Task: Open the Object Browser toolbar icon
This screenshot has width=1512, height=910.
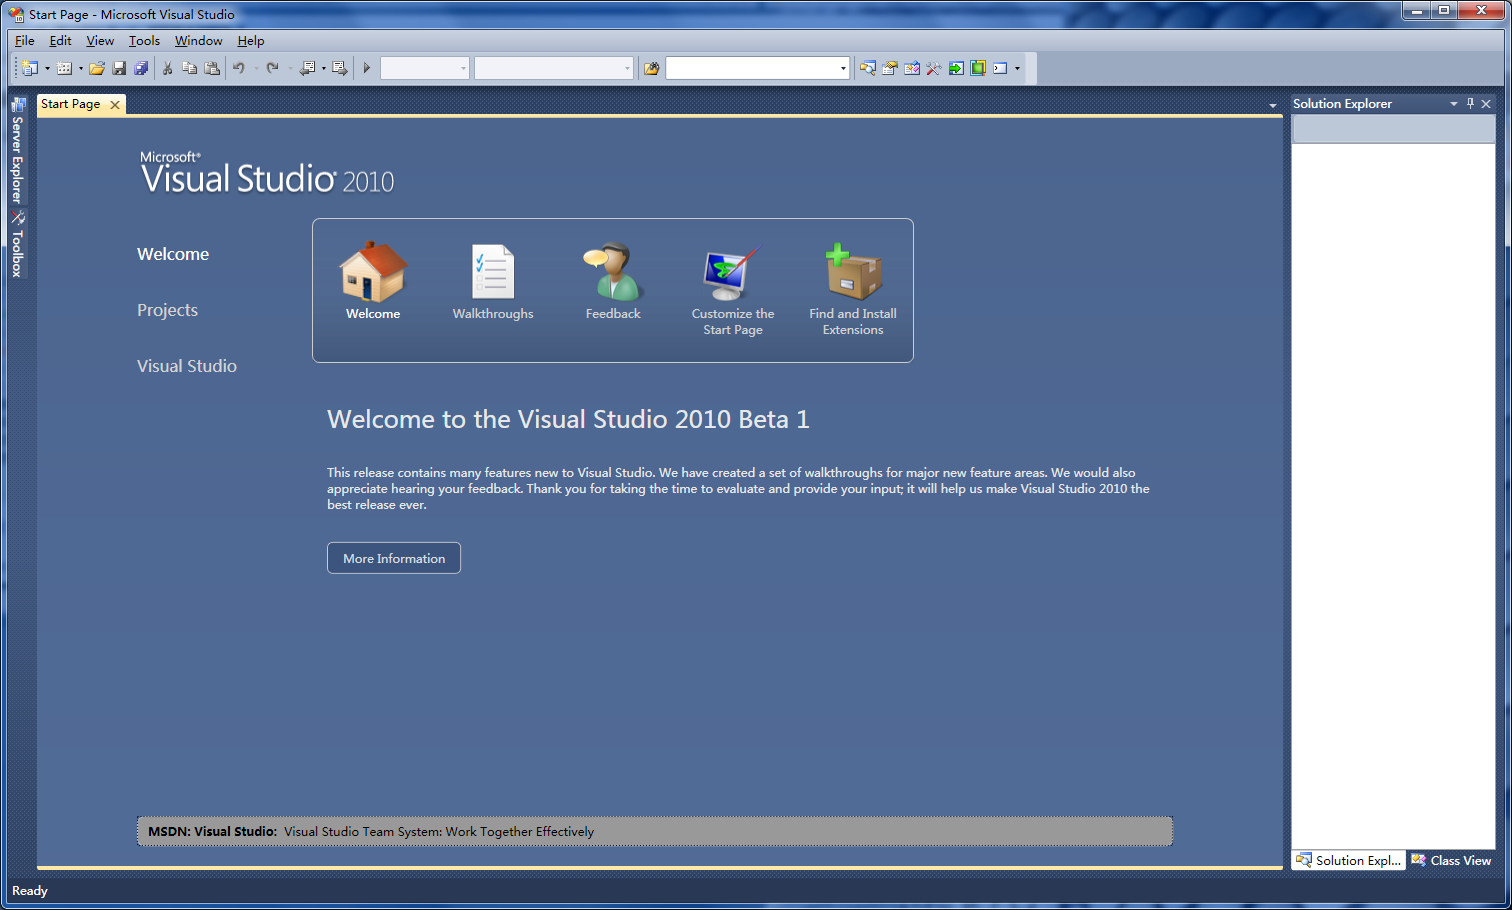Action: [912, 68]
